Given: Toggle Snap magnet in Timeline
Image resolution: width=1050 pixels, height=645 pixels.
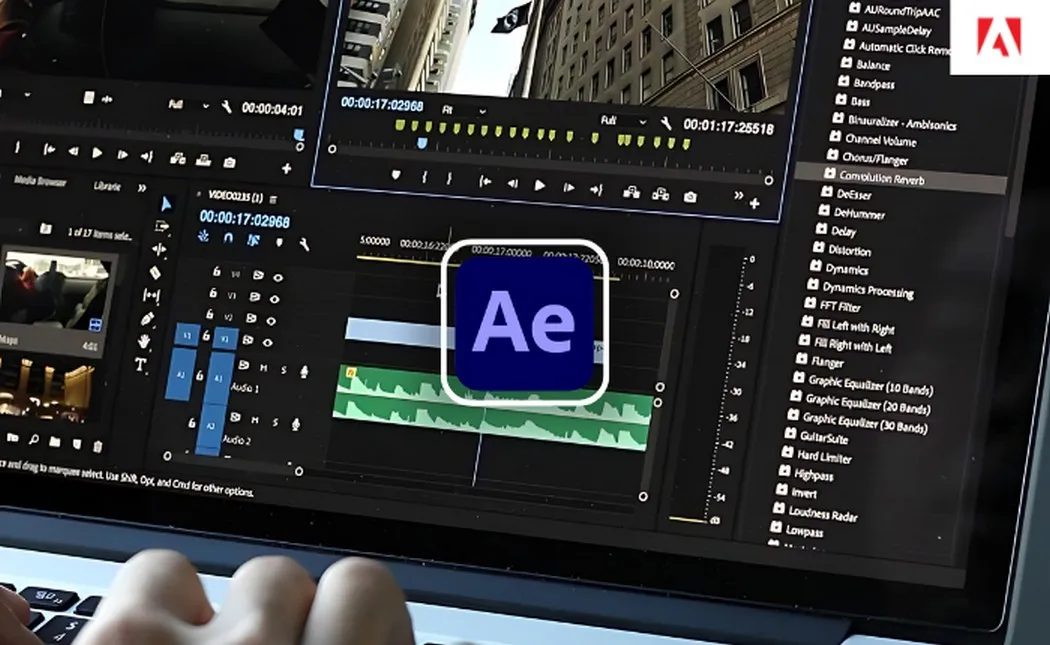Looking at the screenshot, I should (228, 238).
